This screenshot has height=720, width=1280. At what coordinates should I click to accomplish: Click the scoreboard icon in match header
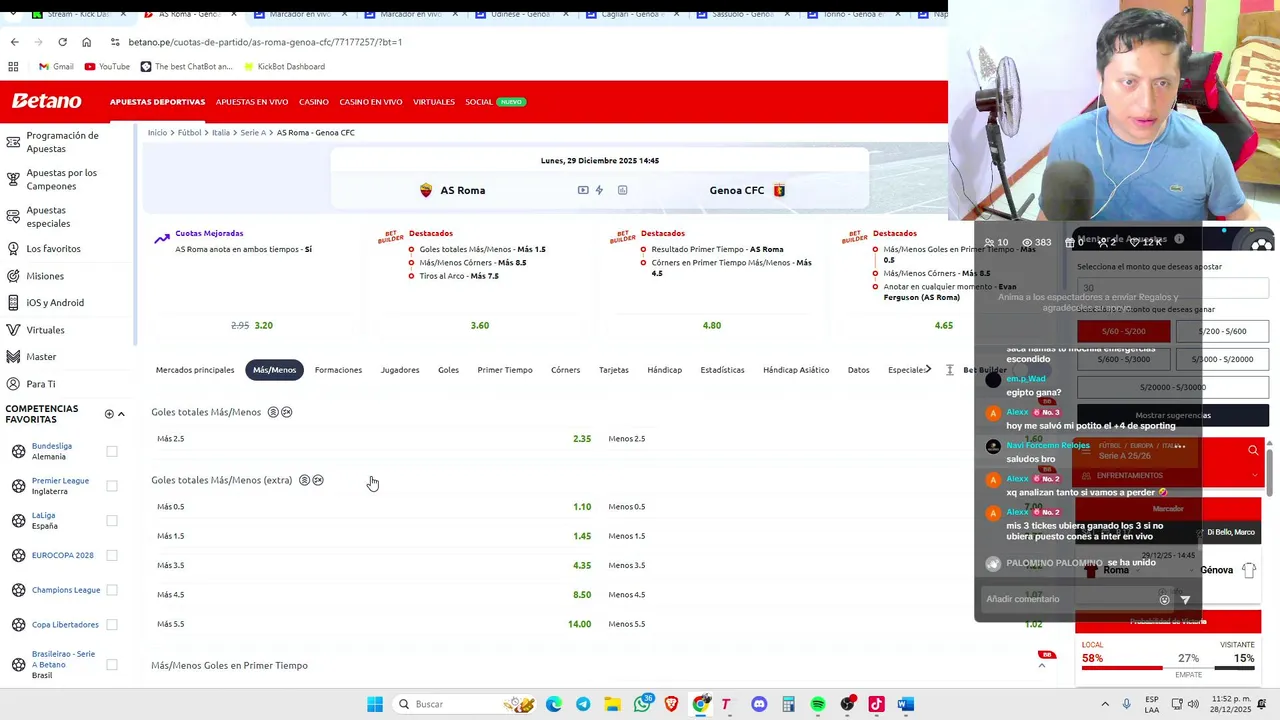622,190
